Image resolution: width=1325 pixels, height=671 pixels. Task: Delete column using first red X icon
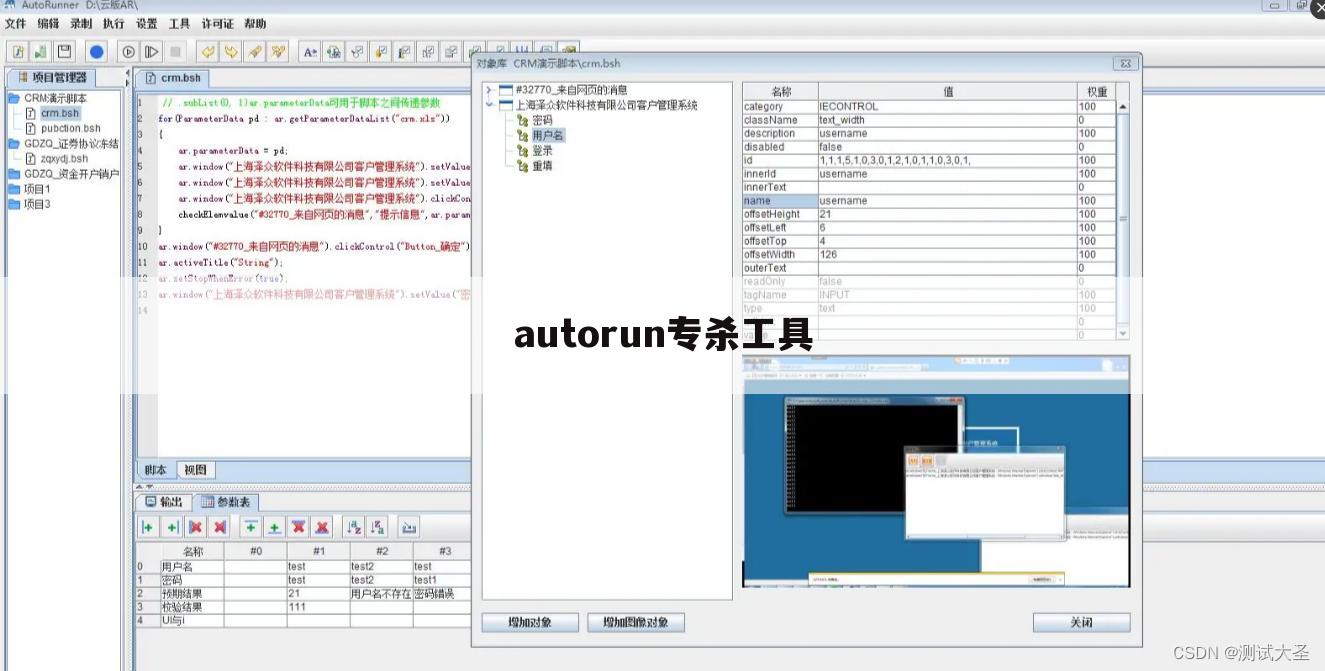click(x=196, y=527)
